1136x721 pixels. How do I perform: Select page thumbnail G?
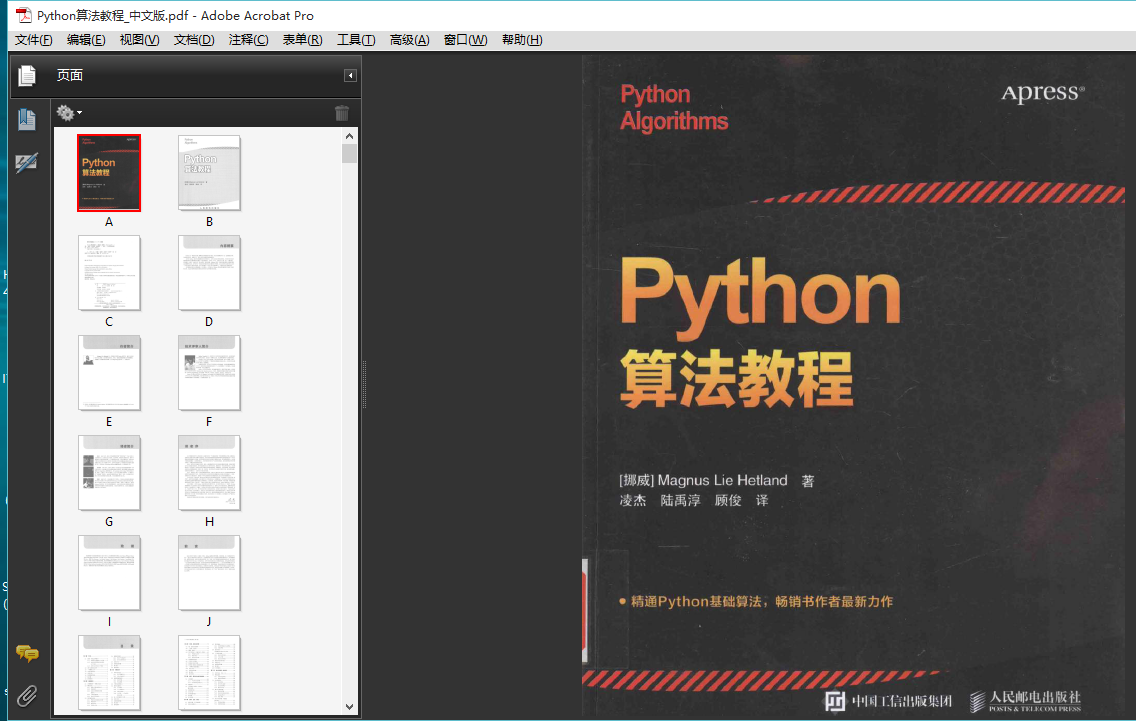(109, 473)
